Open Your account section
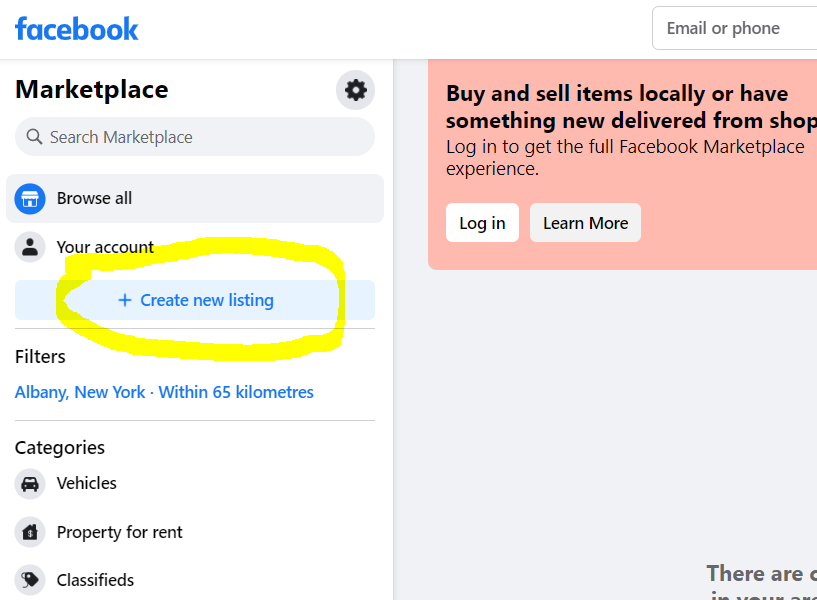 pyautogui.click(x=195, y=247)
